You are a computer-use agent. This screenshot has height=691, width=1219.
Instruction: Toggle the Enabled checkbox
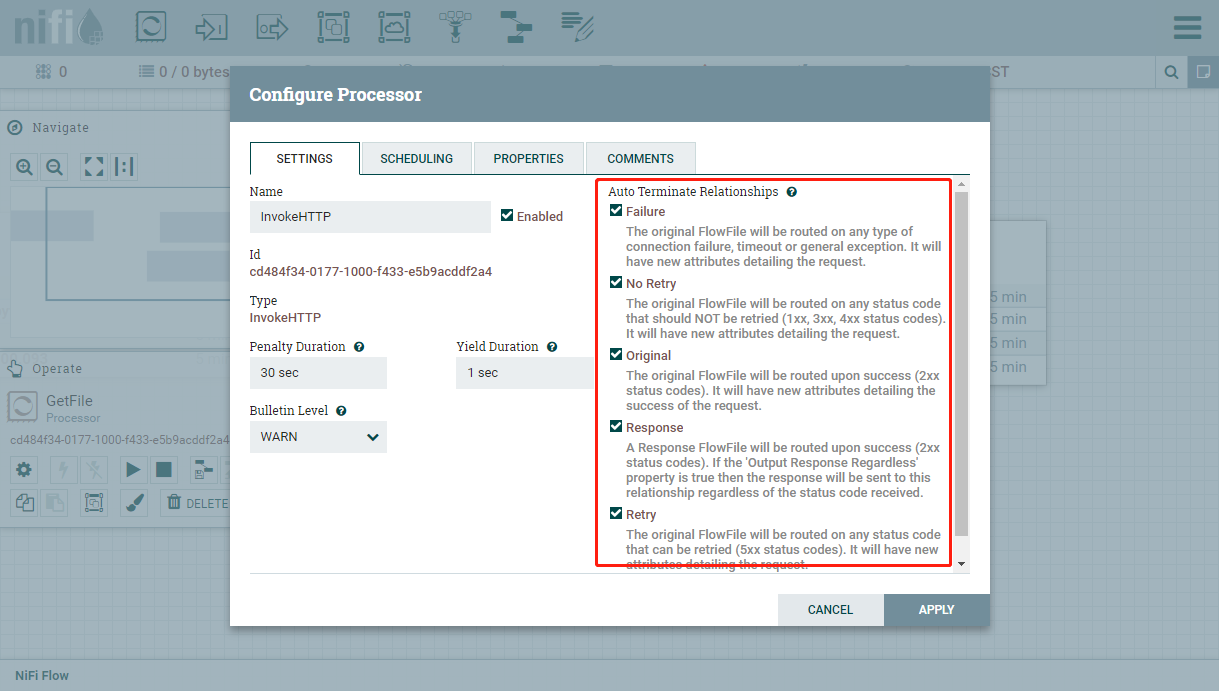point(507,215)
